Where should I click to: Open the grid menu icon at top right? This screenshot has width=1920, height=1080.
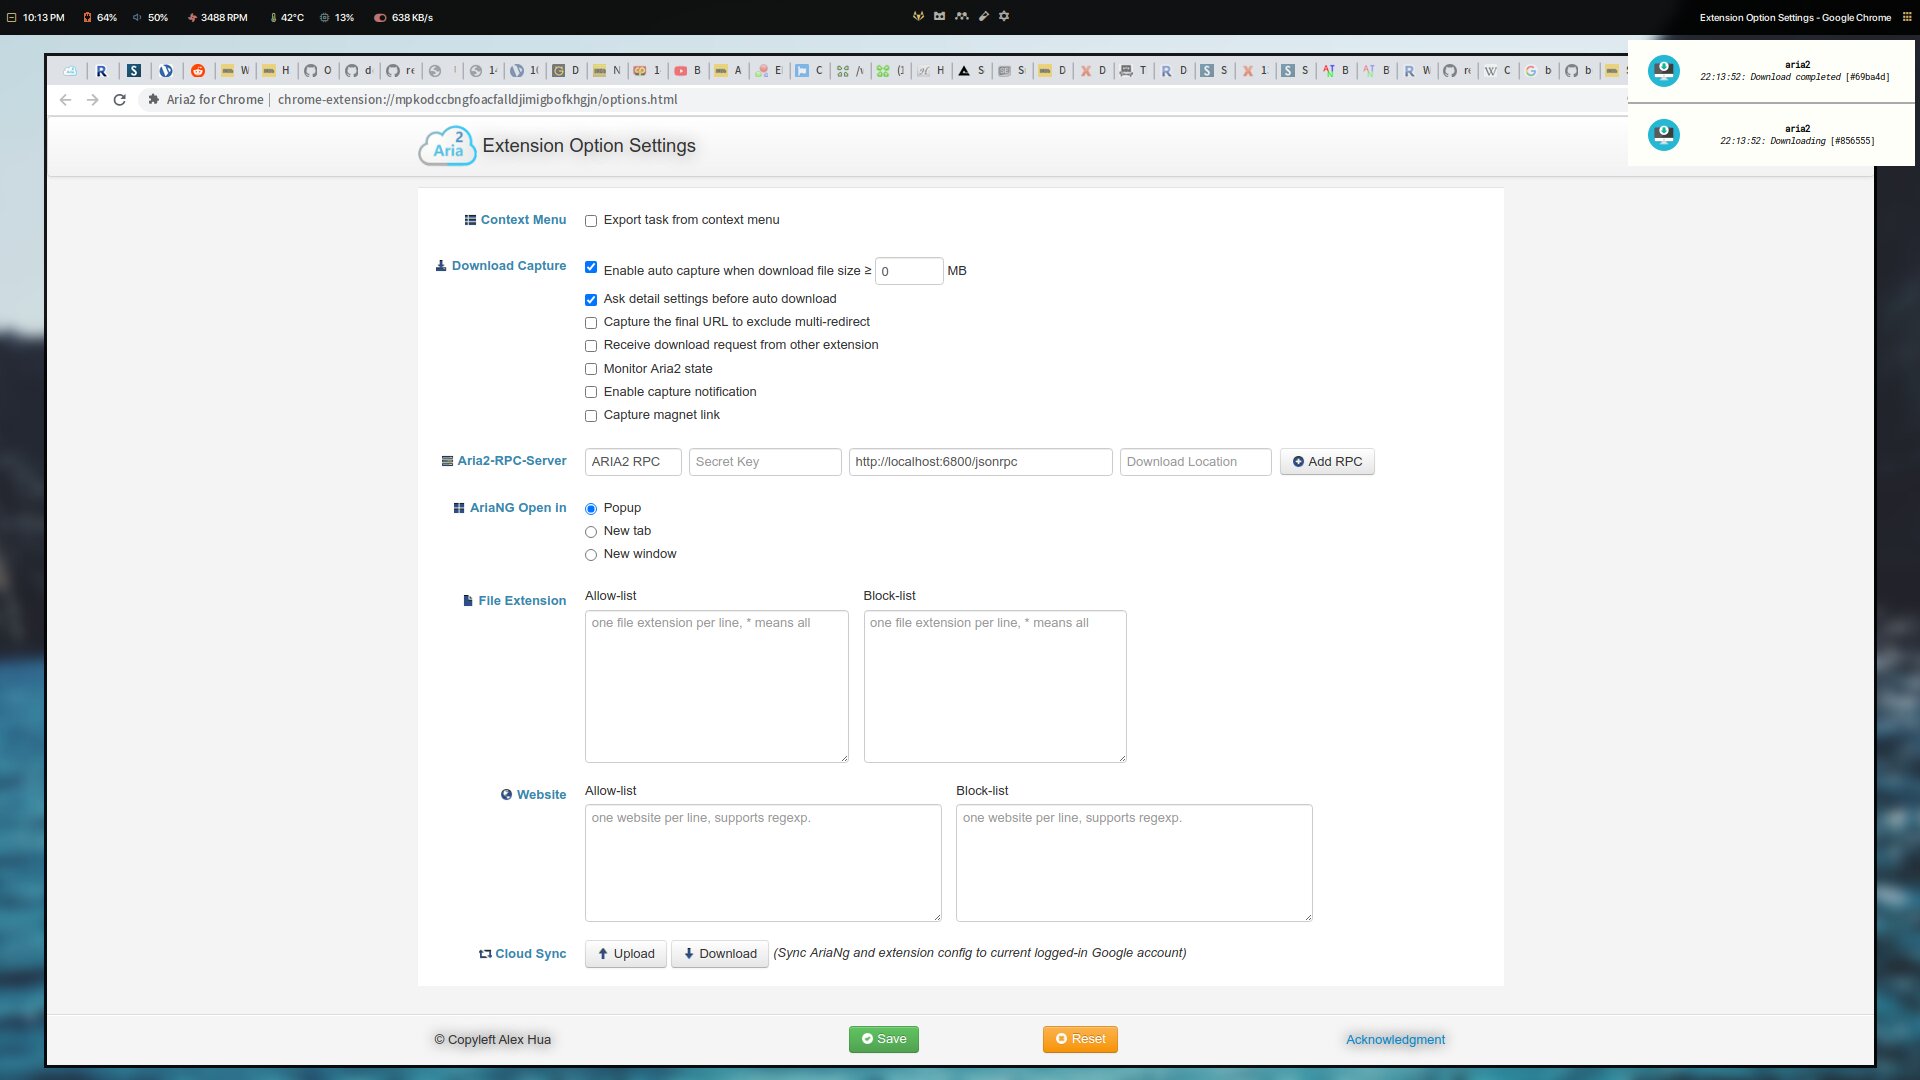1907,17
